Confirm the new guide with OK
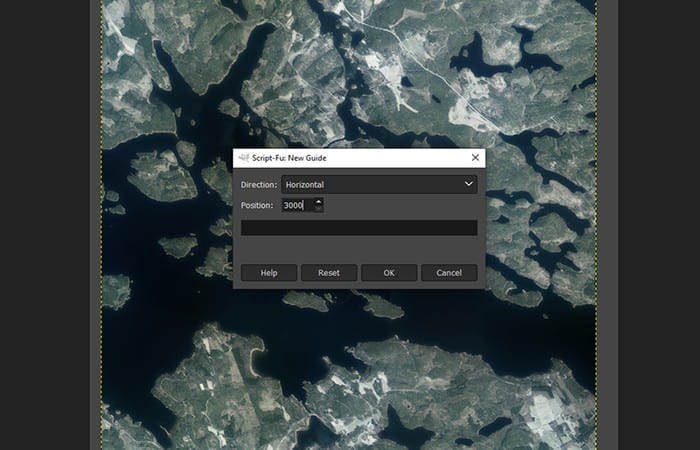 coord(389,273)
